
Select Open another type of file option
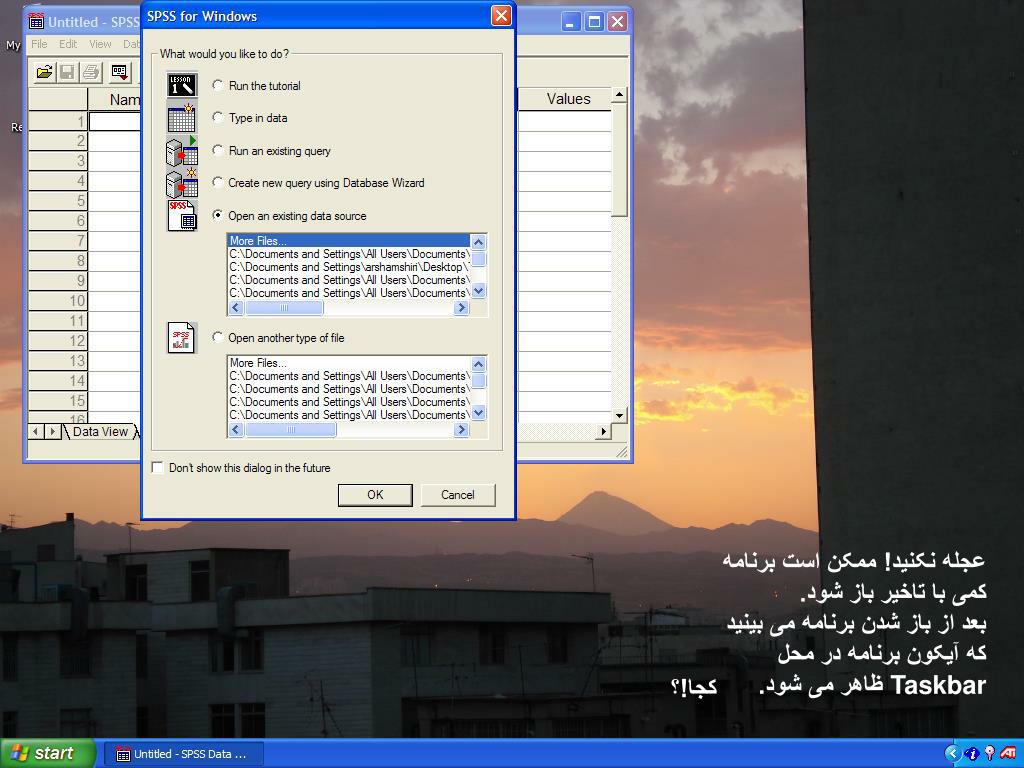[x=218, y=337]
